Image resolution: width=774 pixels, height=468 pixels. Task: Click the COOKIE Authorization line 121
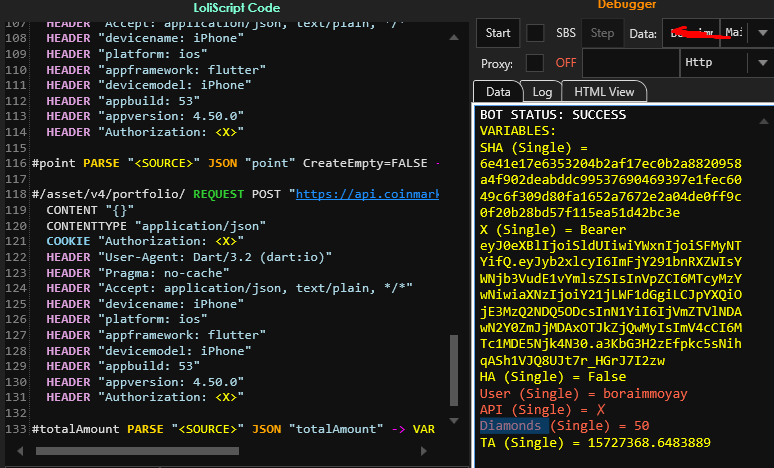[145, 241]
